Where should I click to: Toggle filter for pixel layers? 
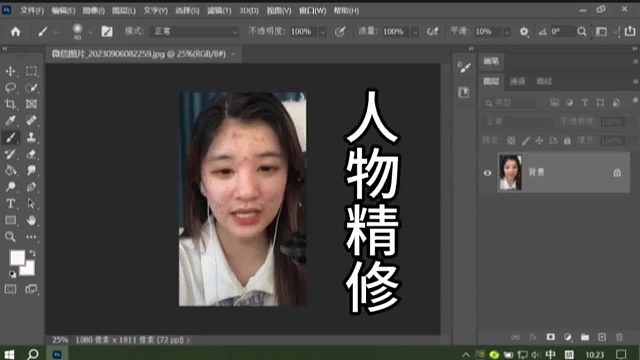click(x=554, y=102)
